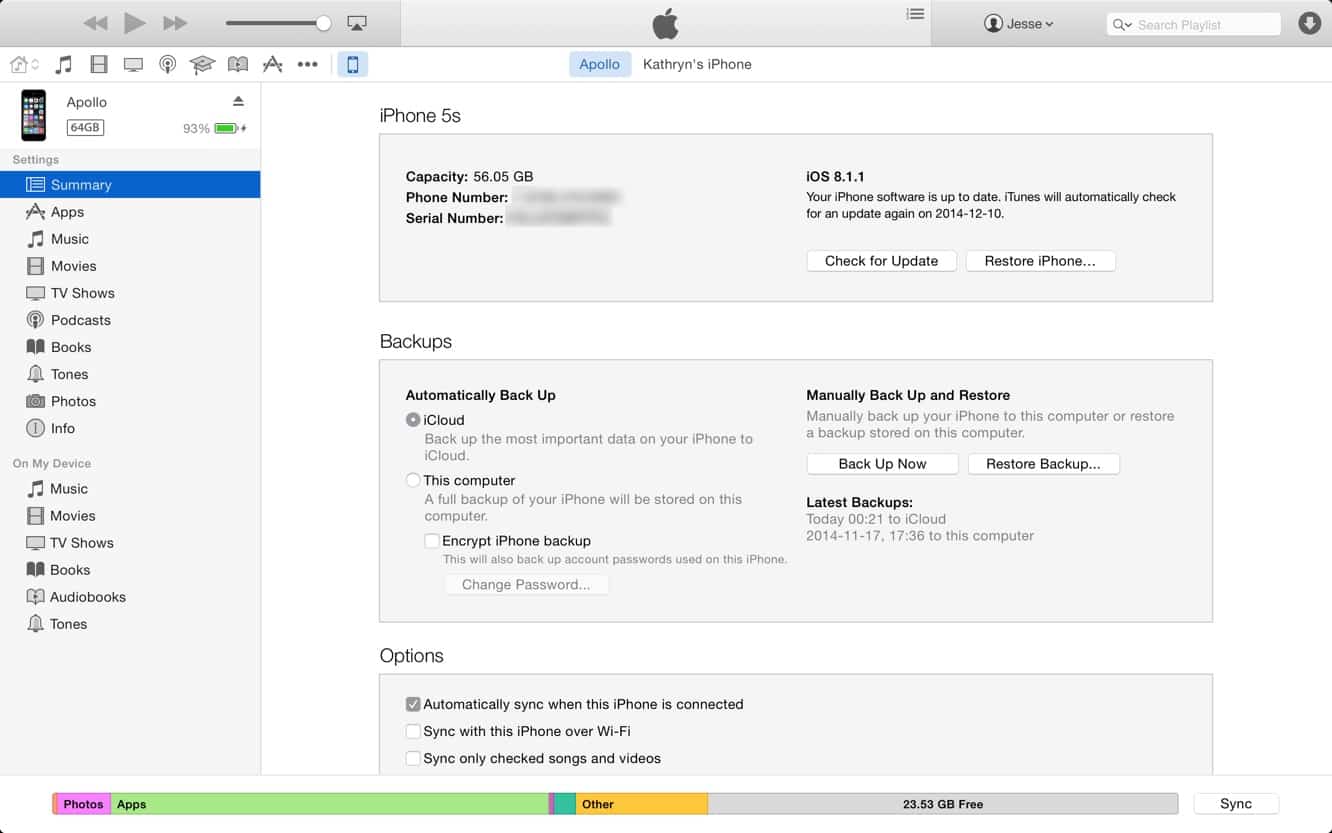1332x833 pixels.
Task: Click the Apollo iPhone thumbnail
Action: (x=33, y=115)
